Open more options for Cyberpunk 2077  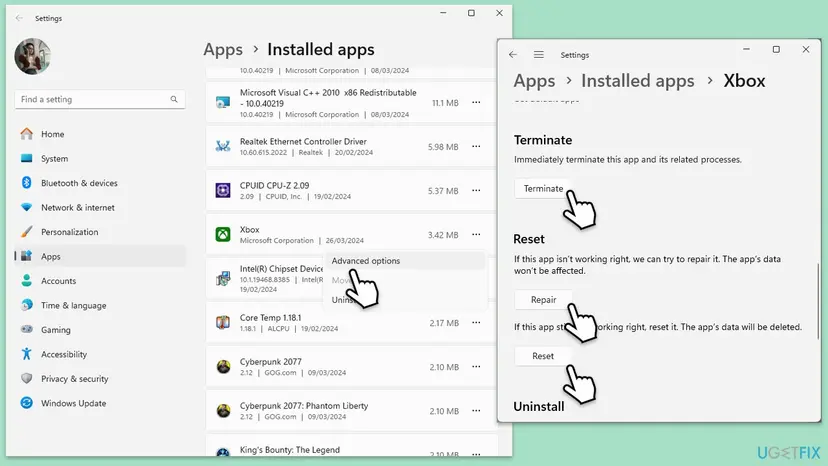[x=476, y=367]
